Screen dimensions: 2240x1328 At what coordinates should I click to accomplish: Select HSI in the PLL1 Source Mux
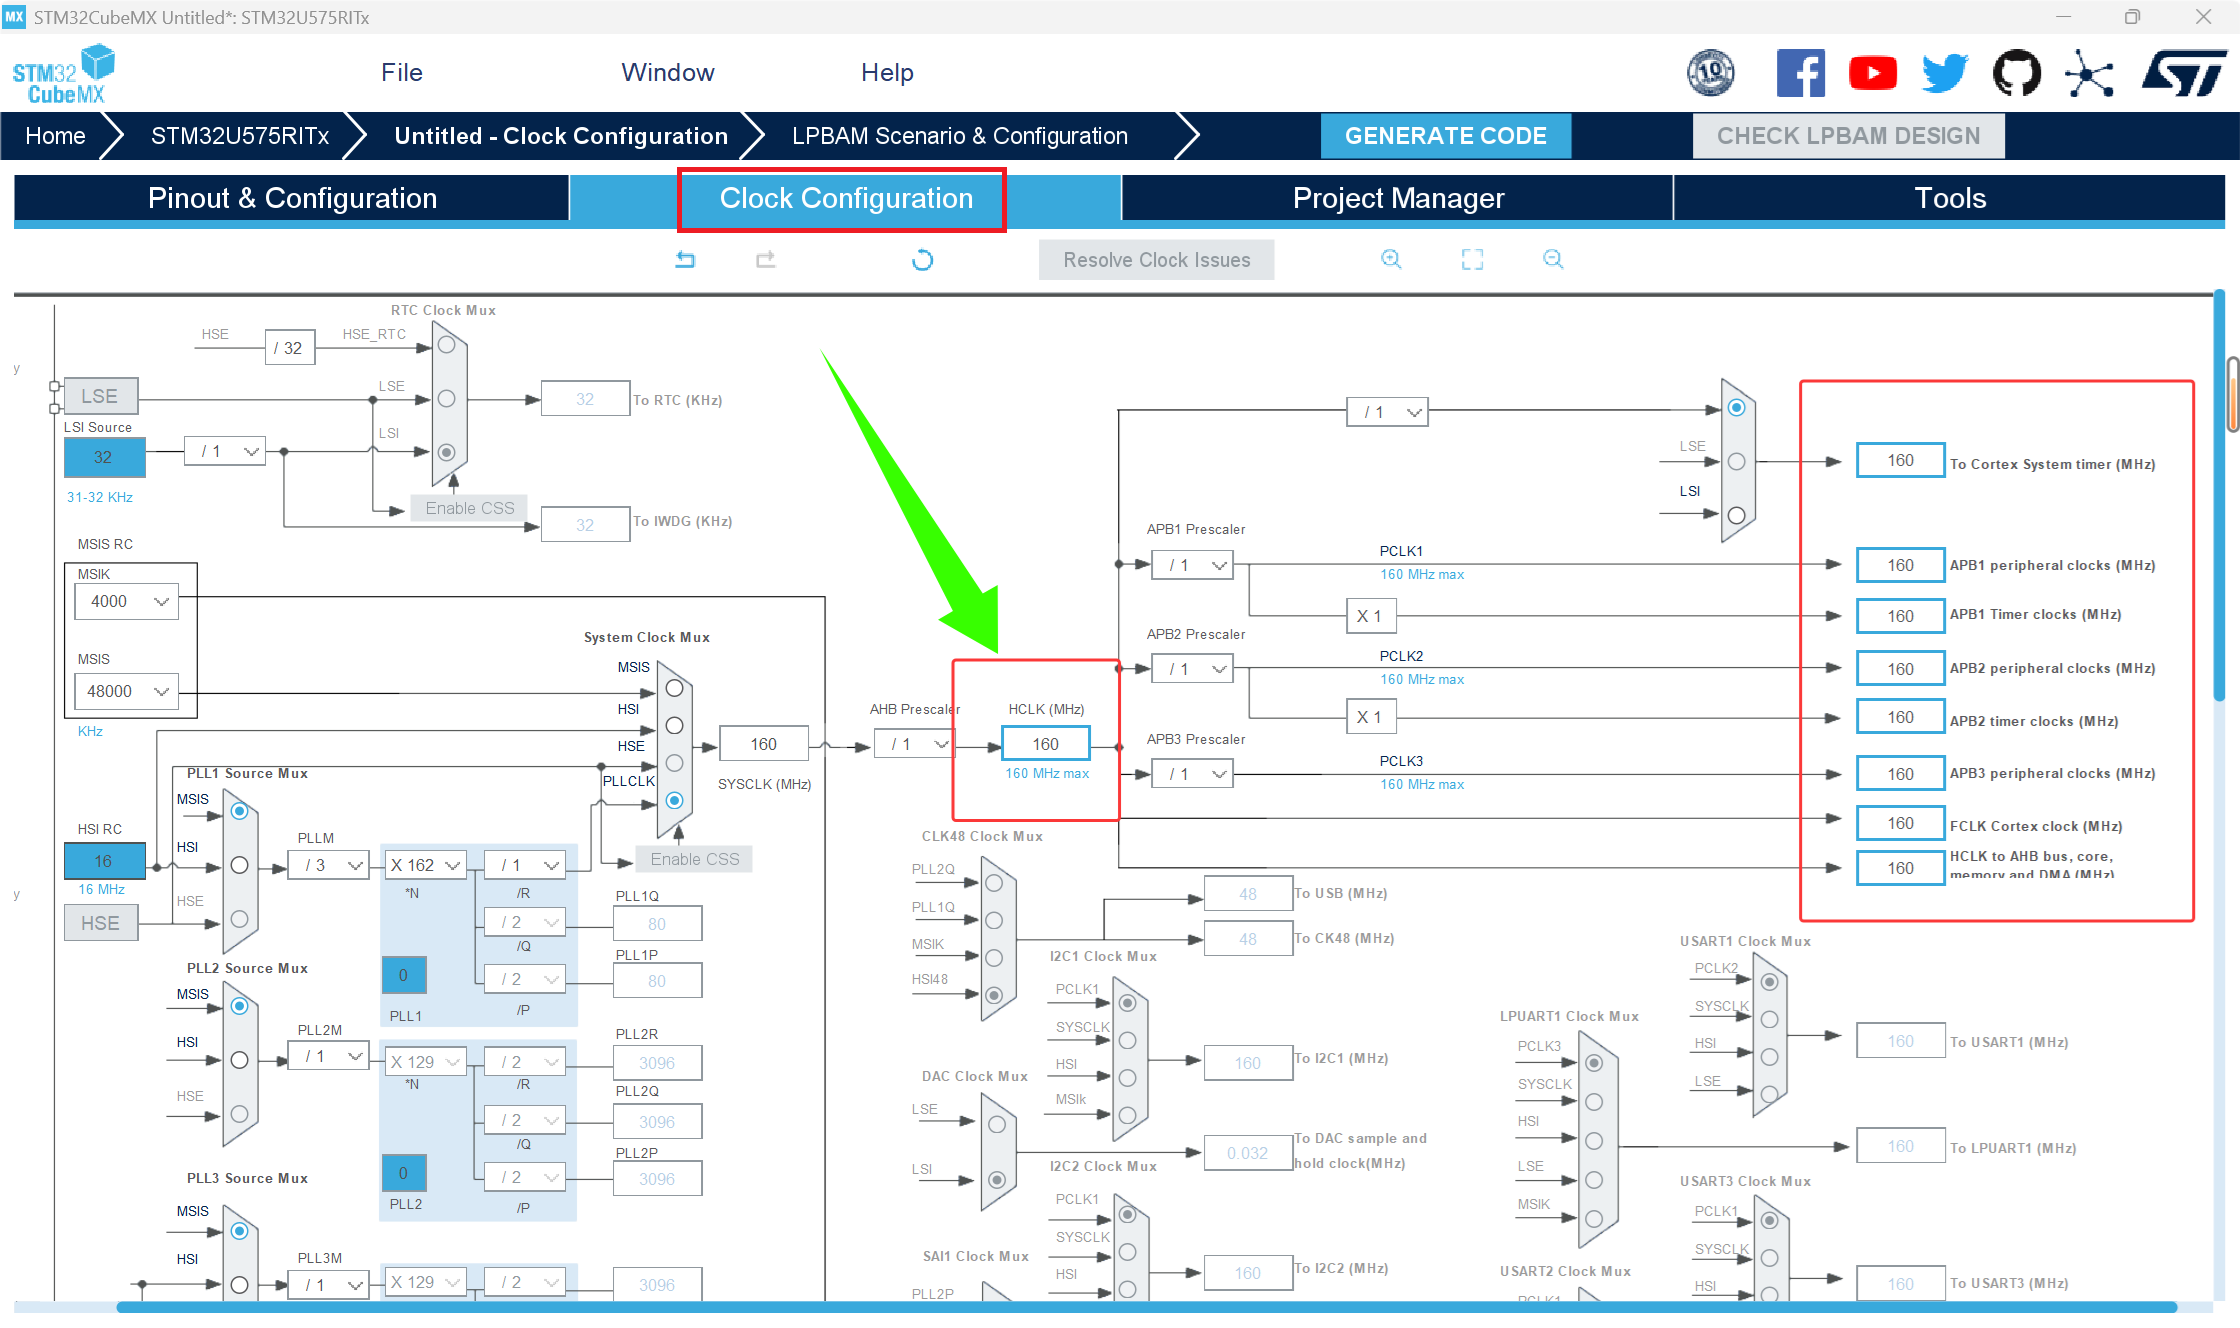(x=240, y=865)
